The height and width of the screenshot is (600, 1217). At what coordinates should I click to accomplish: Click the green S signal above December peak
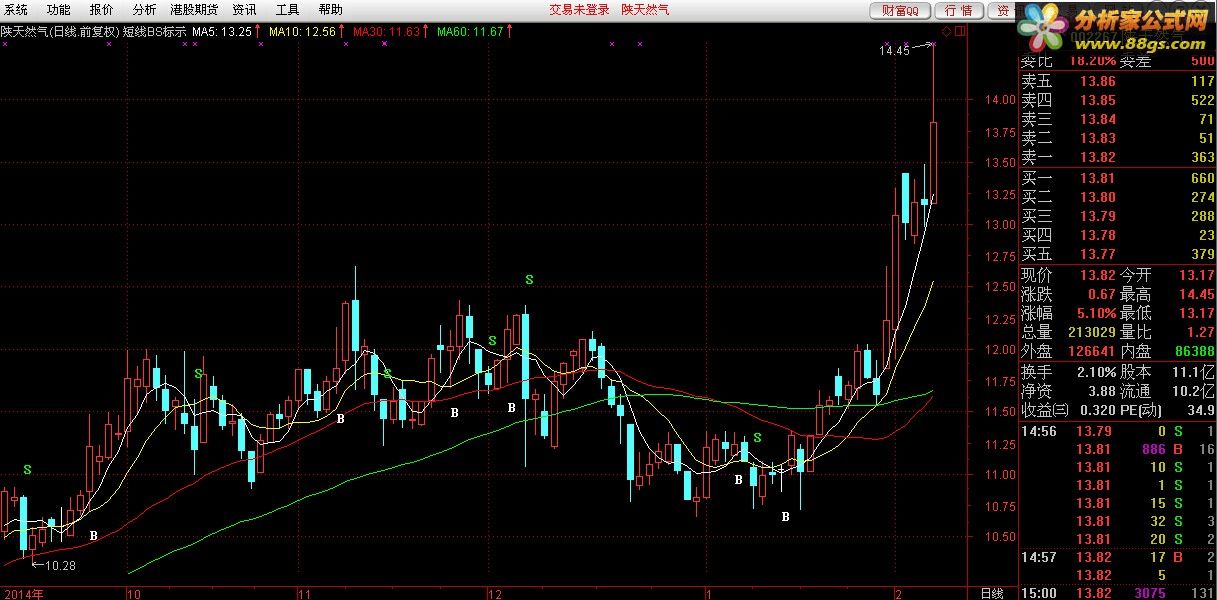529,279
